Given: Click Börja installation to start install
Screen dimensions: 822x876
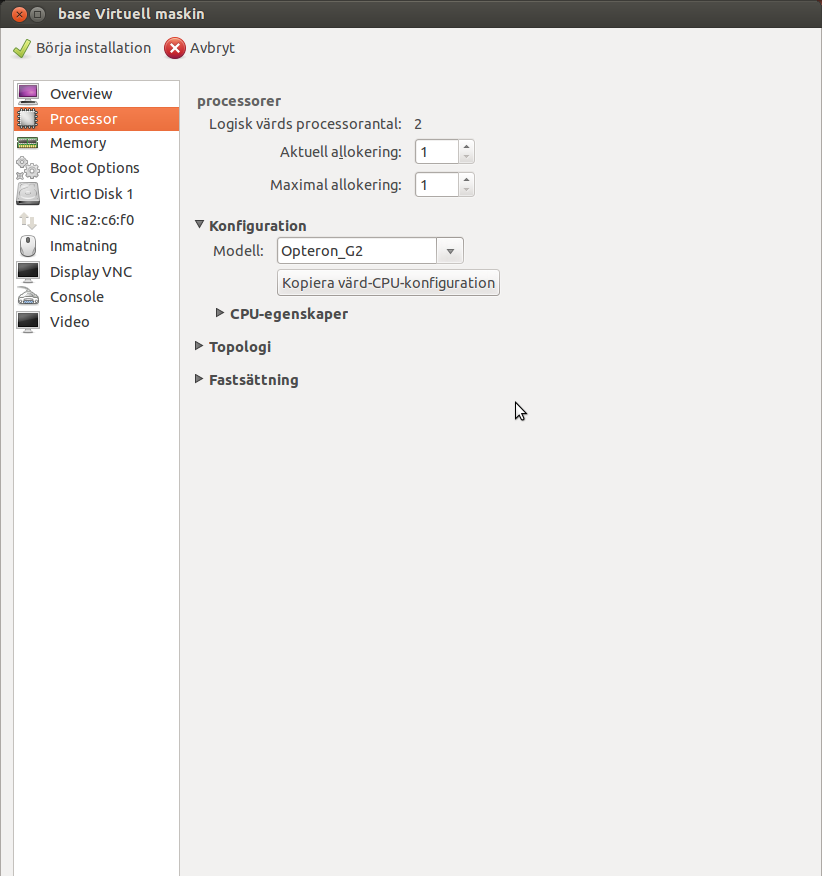Looking at the screenshot, I should [82, 48].
